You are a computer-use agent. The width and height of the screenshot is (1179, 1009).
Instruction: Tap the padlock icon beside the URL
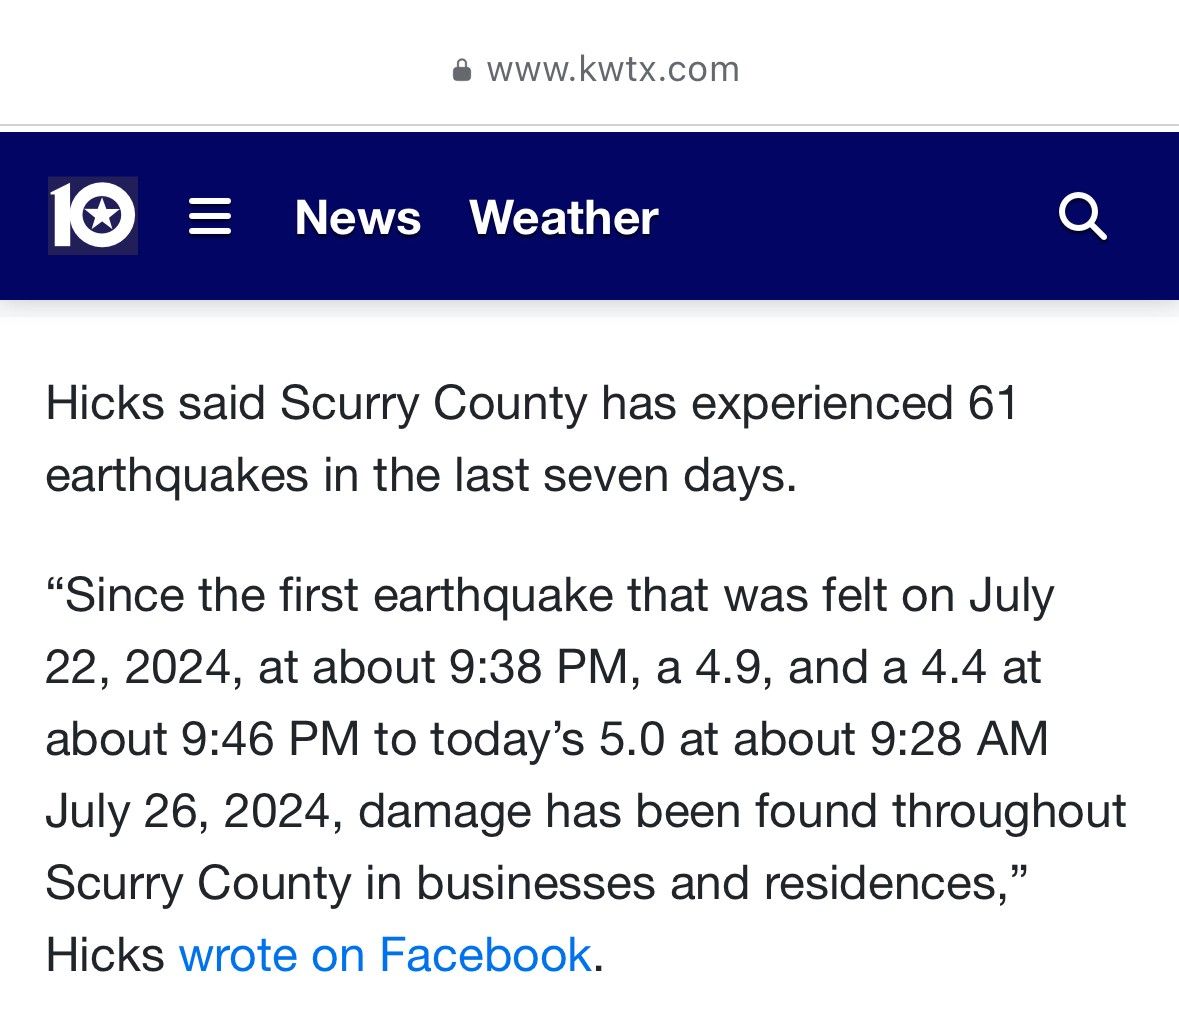coord(462,70)
